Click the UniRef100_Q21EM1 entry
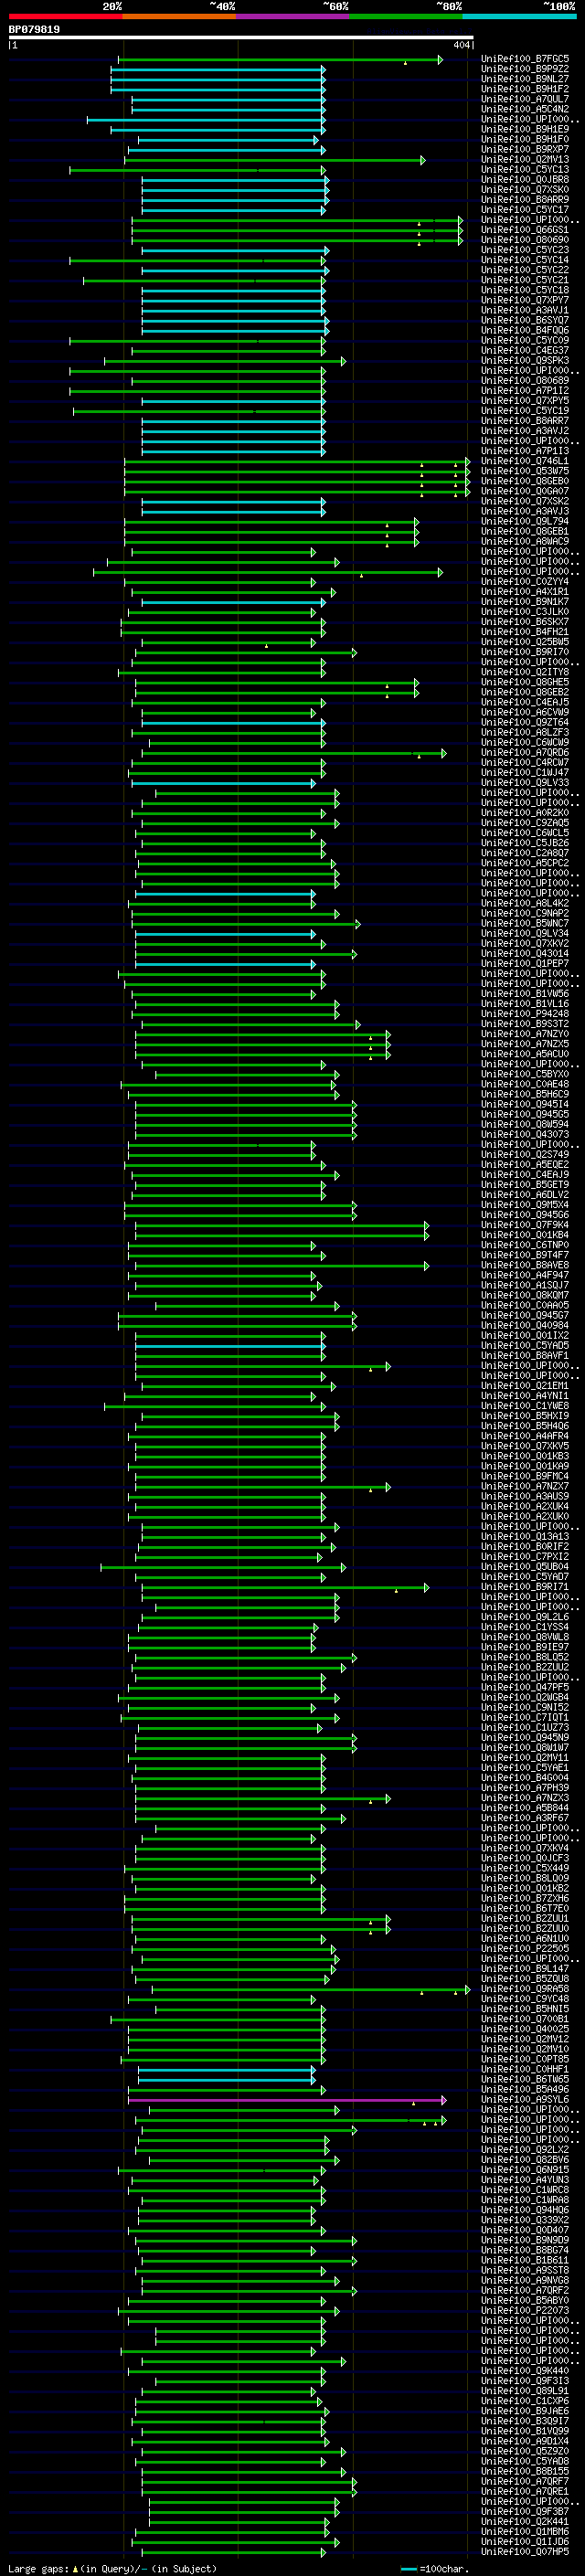The height and width of the screenshot is (2576, 585). tap(524, 1386)
